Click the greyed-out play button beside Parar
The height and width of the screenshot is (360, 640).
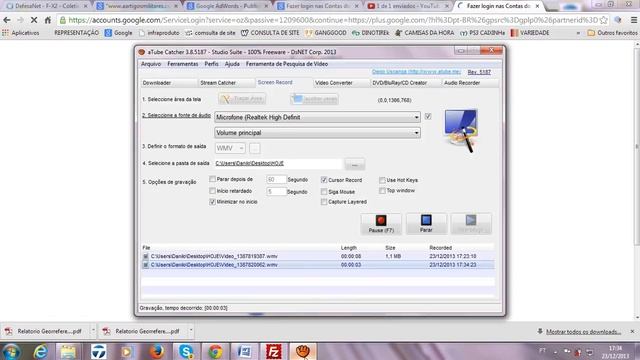[x=471, y=224]
